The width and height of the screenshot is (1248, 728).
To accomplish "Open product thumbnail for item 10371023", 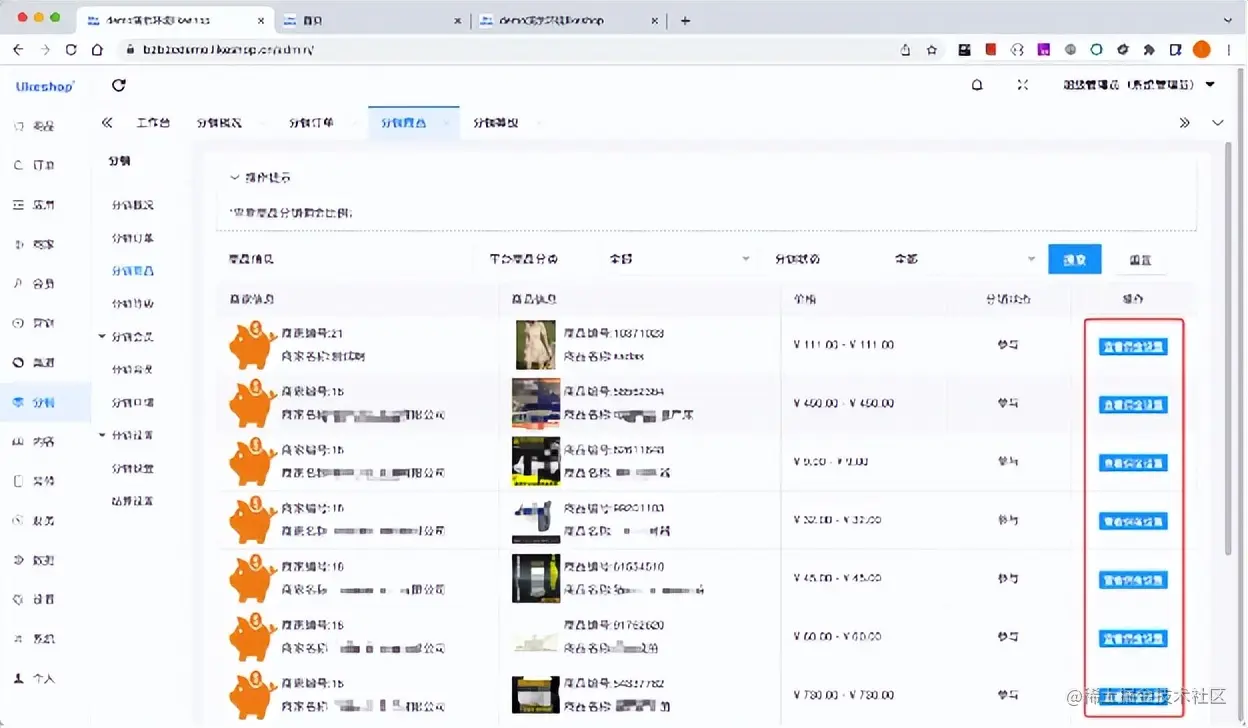I will click(536, 345).
